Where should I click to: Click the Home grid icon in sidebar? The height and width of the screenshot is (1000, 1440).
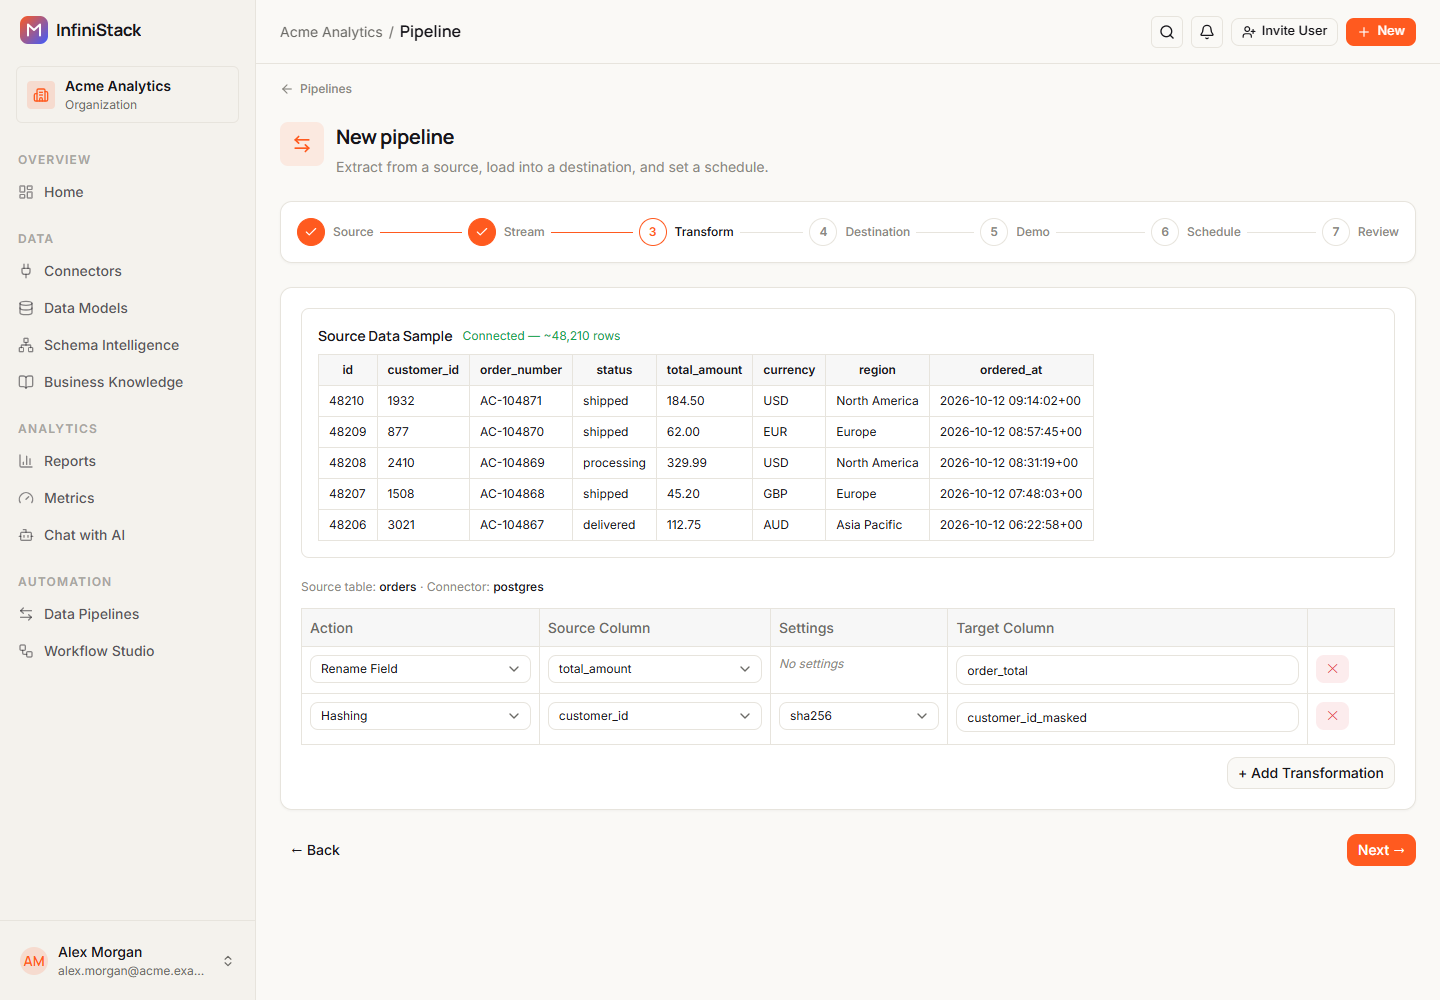coord(26,192)
